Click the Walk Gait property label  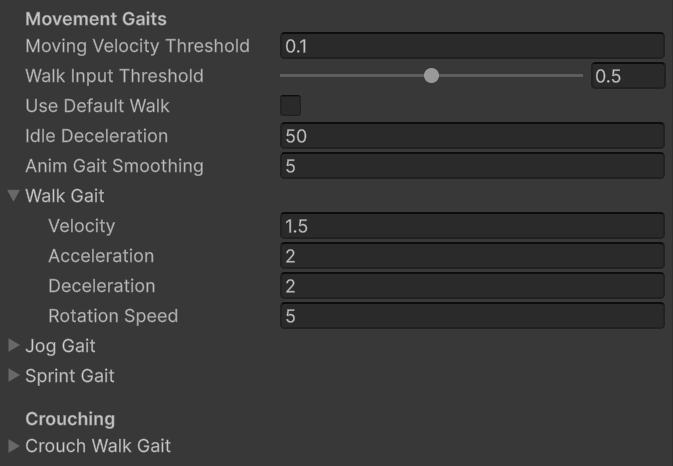[65, 196]
